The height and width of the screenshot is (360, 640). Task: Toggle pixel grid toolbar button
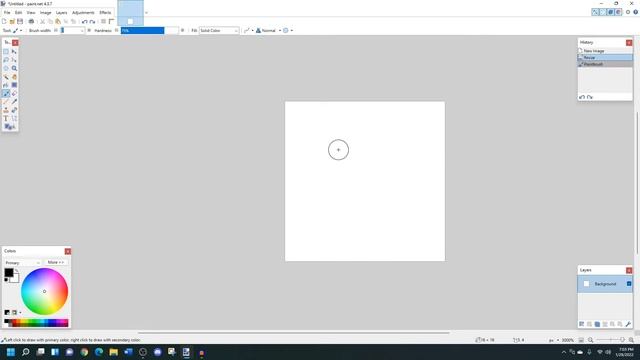(x=103, y=21)
